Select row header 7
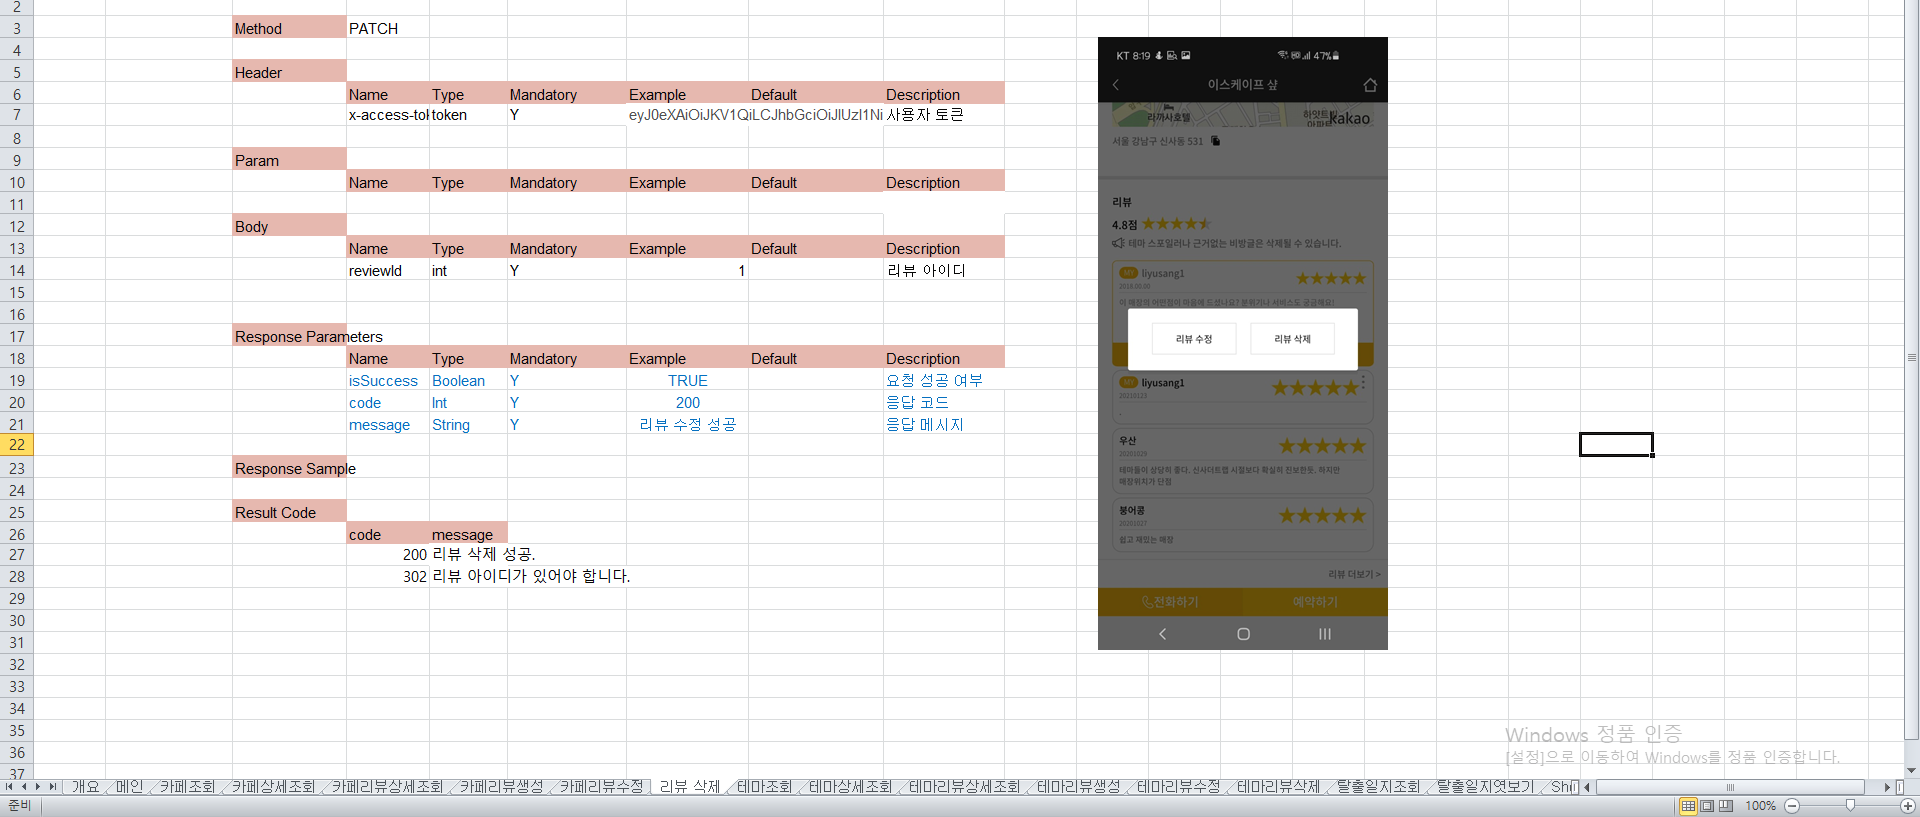 (17, 115)
